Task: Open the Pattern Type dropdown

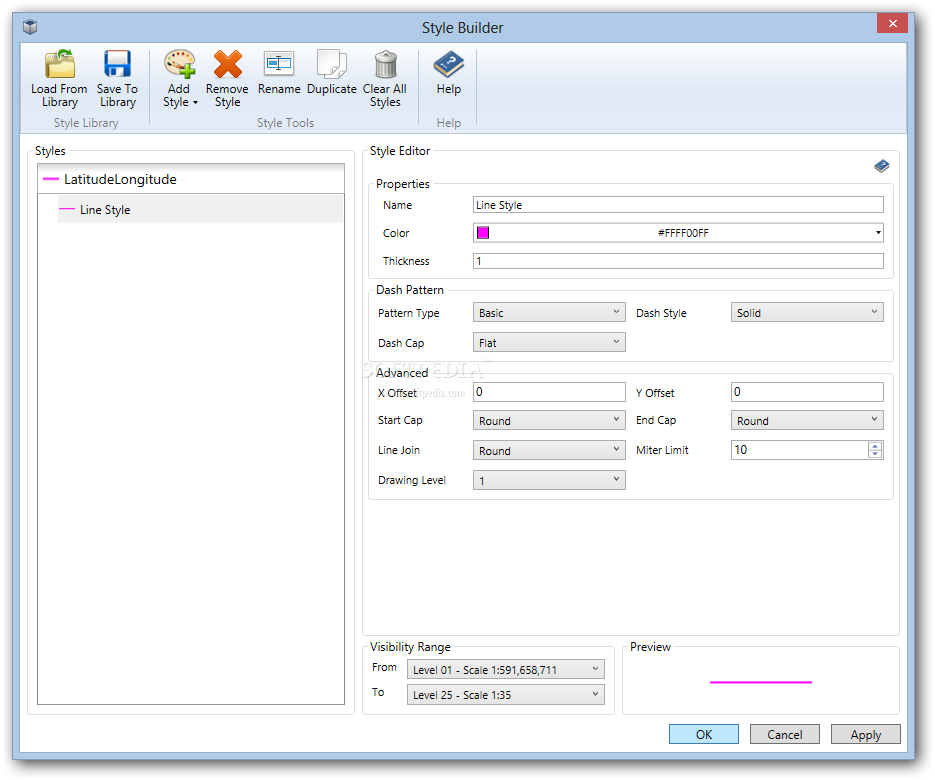Action: [x=549, y=312]
